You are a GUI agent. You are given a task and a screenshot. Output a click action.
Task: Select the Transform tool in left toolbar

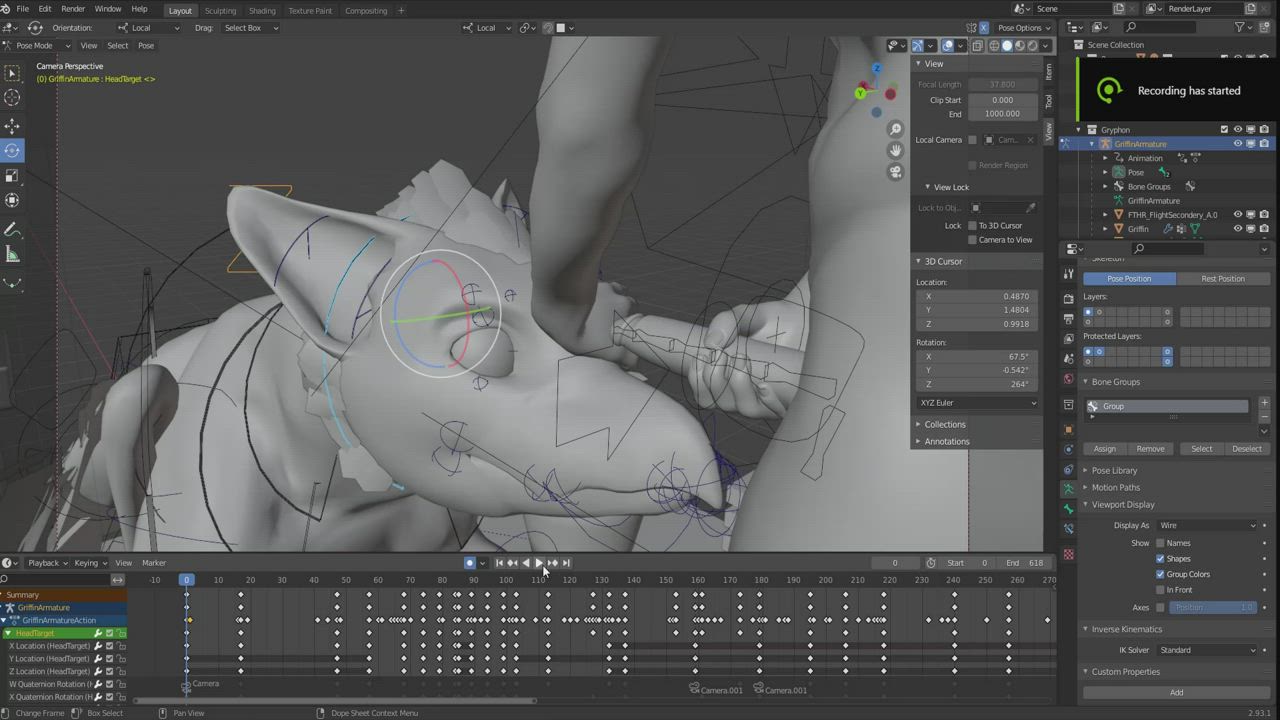click(x=12, y=201)
